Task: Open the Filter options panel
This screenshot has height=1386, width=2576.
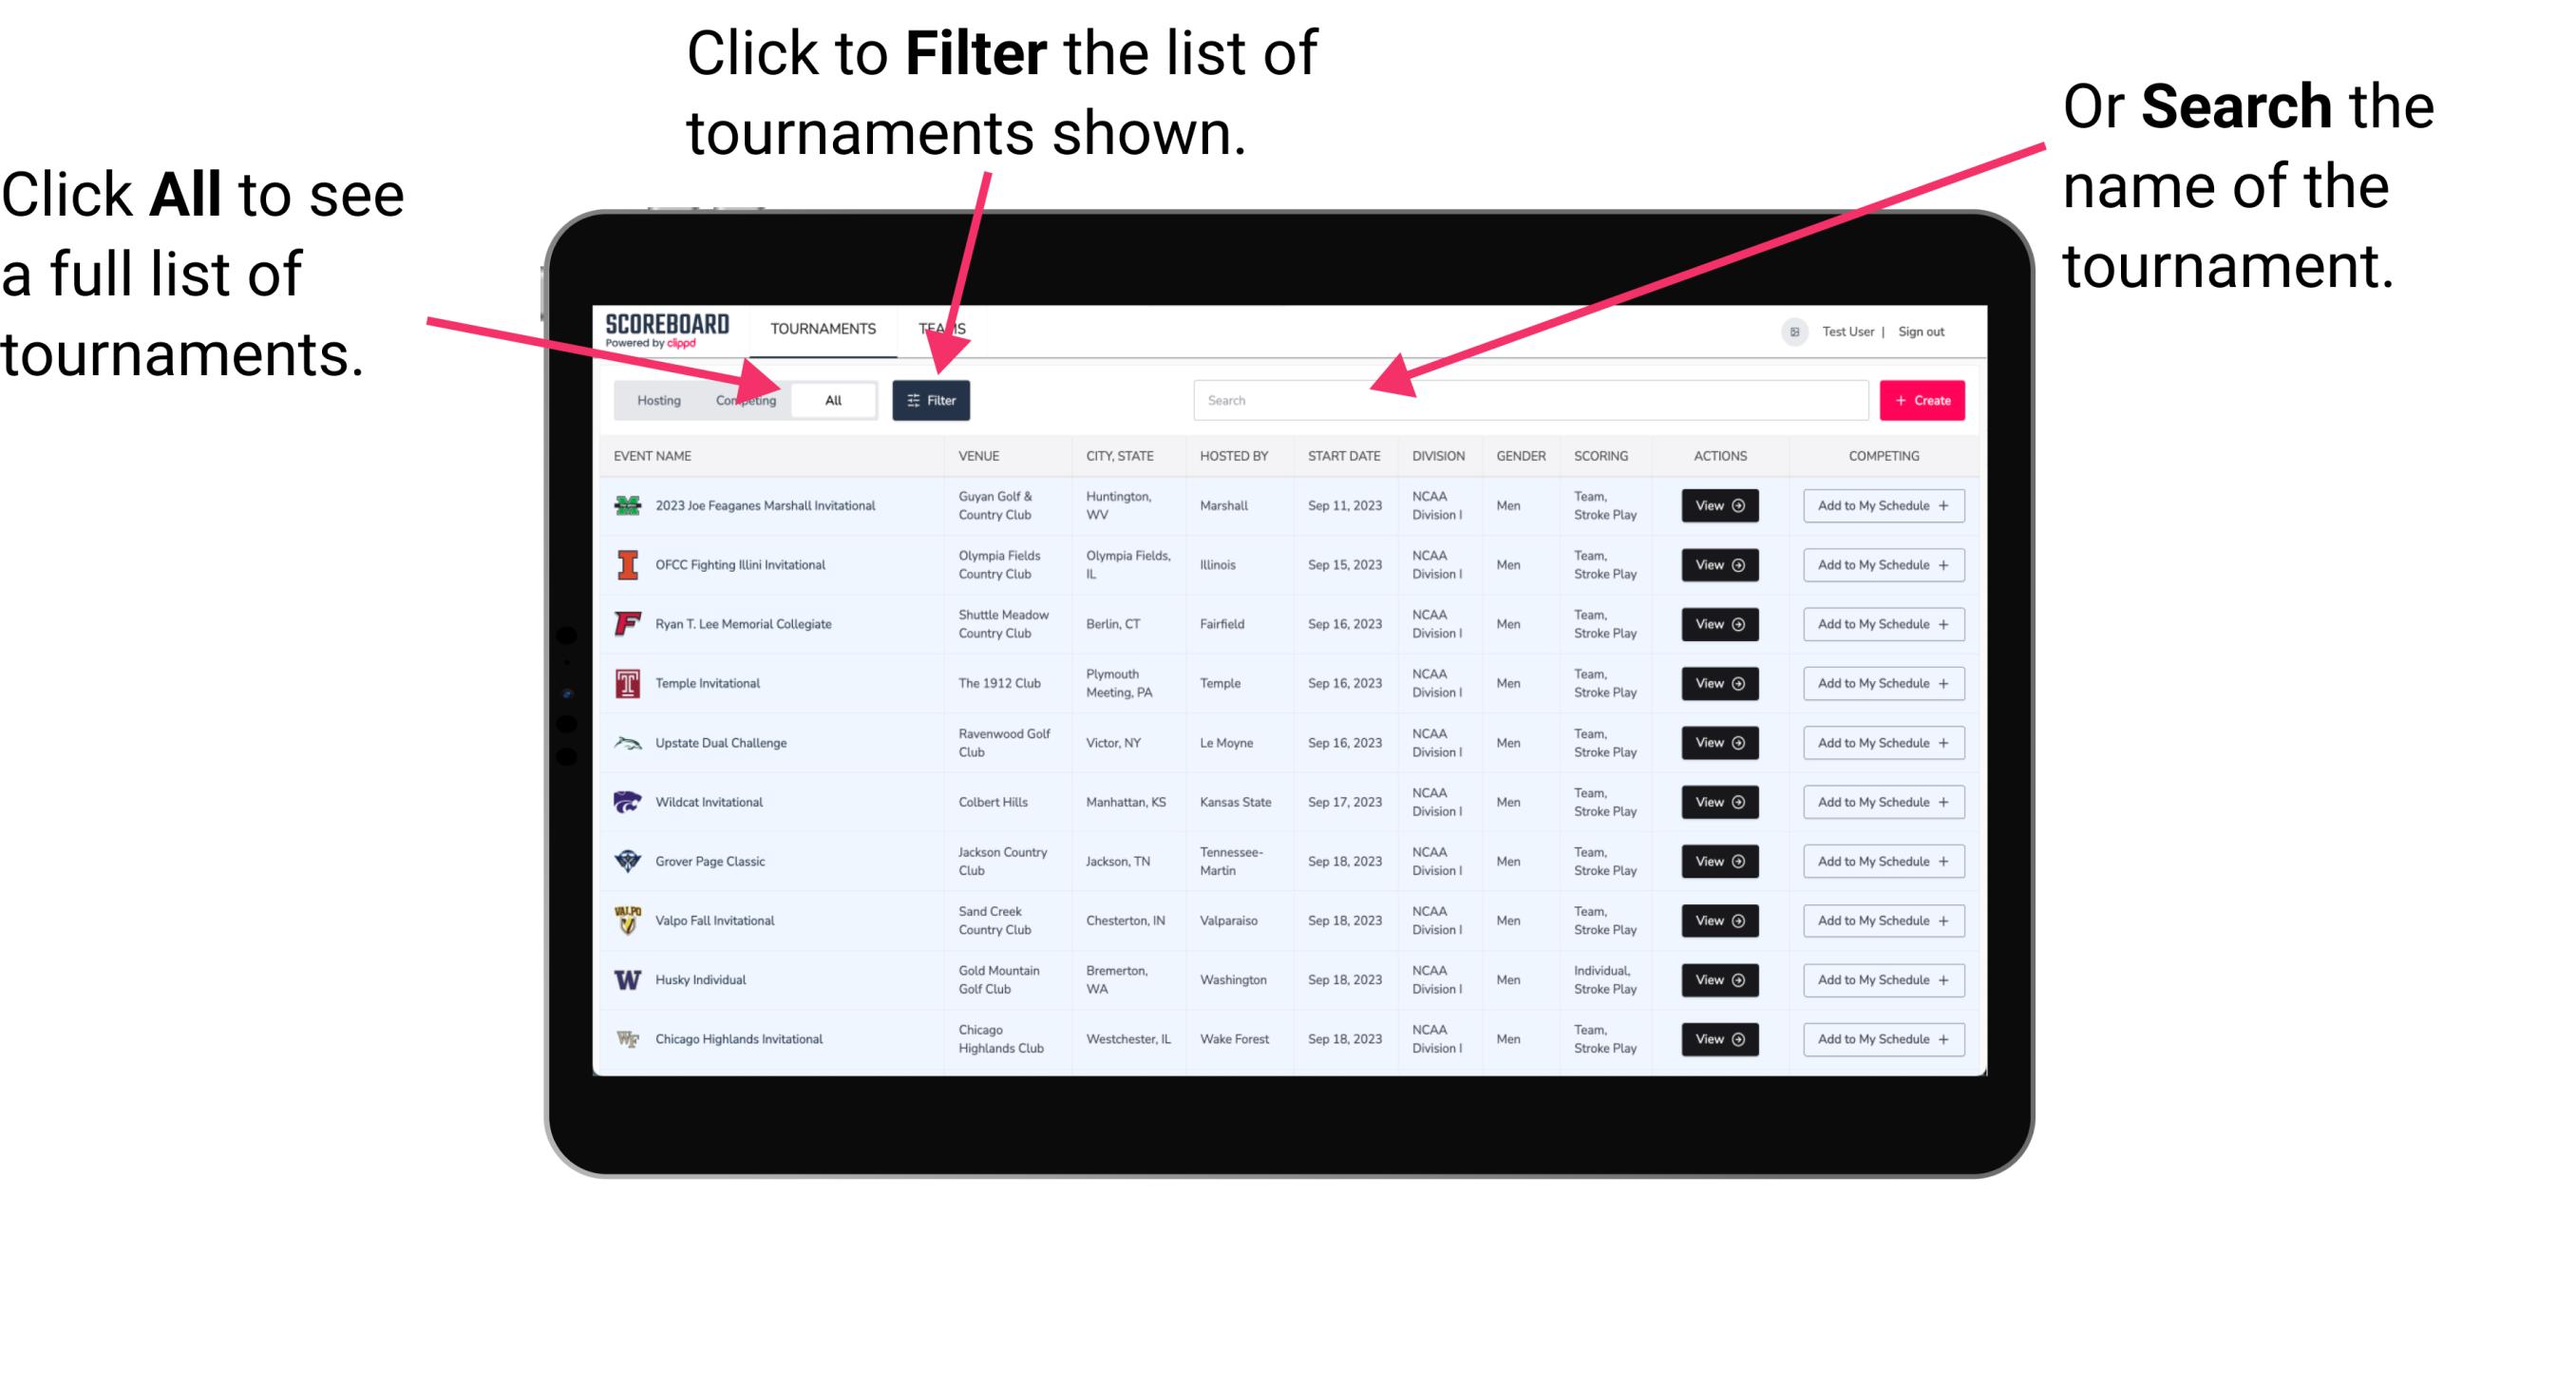Action: pos(932,399)
